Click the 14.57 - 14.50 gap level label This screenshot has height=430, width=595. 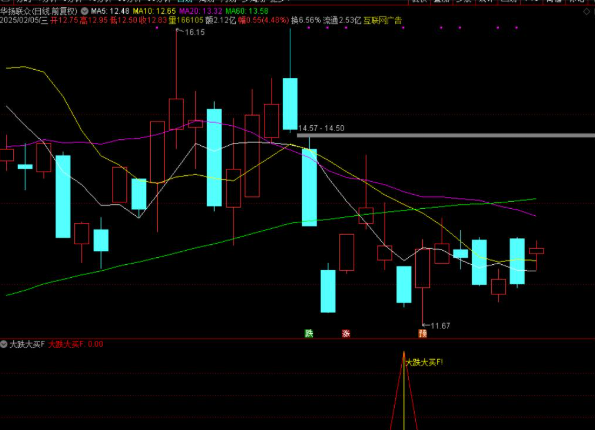(321, 128)
